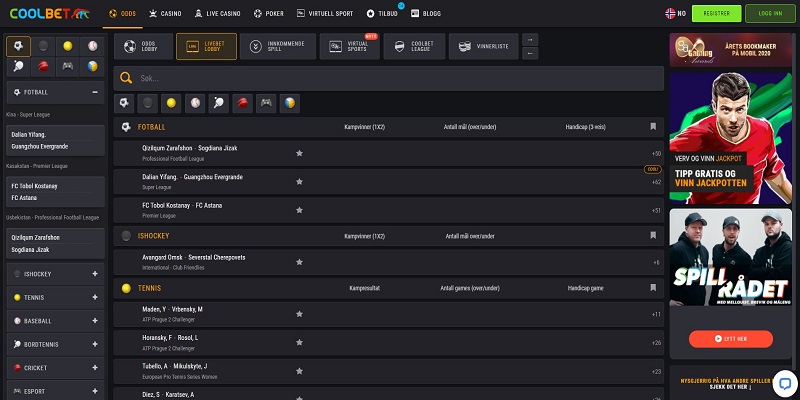Screen dimensions: 800x400
Task: Show +50 more markets for Qizilqum Zarafshon match
Action: [656, 154]
